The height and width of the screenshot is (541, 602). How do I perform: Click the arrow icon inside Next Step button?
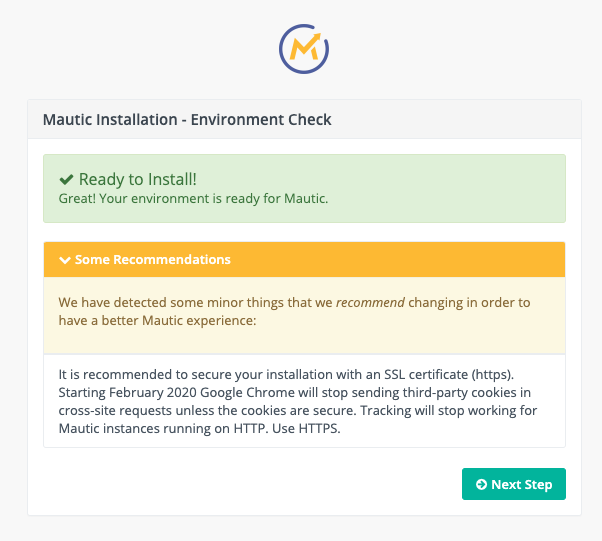481,484
